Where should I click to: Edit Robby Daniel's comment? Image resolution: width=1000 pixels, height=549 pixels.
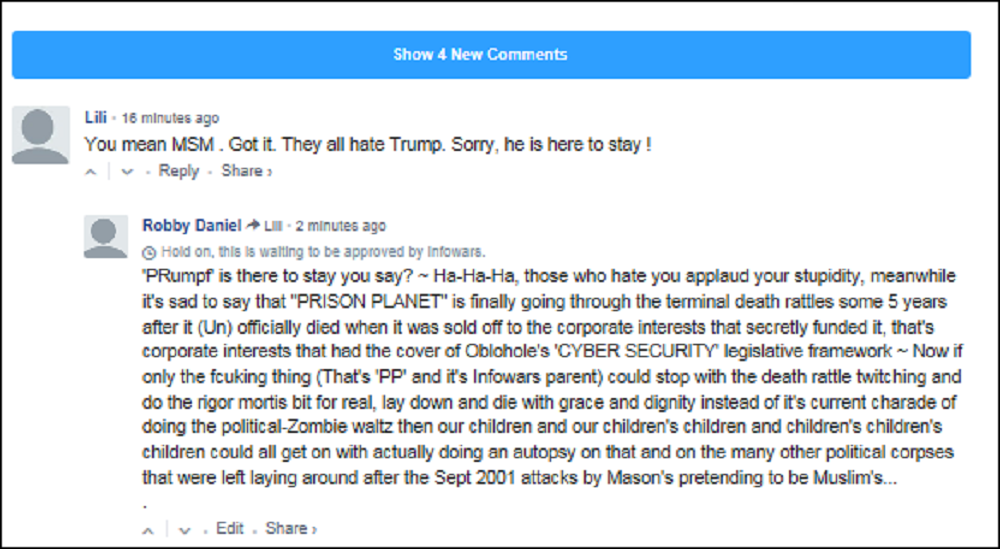[230, 528]
